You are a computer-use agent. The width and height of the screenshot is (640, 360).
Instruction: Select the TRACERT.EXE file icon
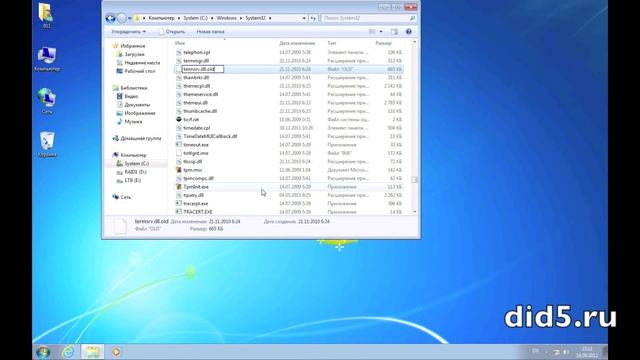point(179,212)
